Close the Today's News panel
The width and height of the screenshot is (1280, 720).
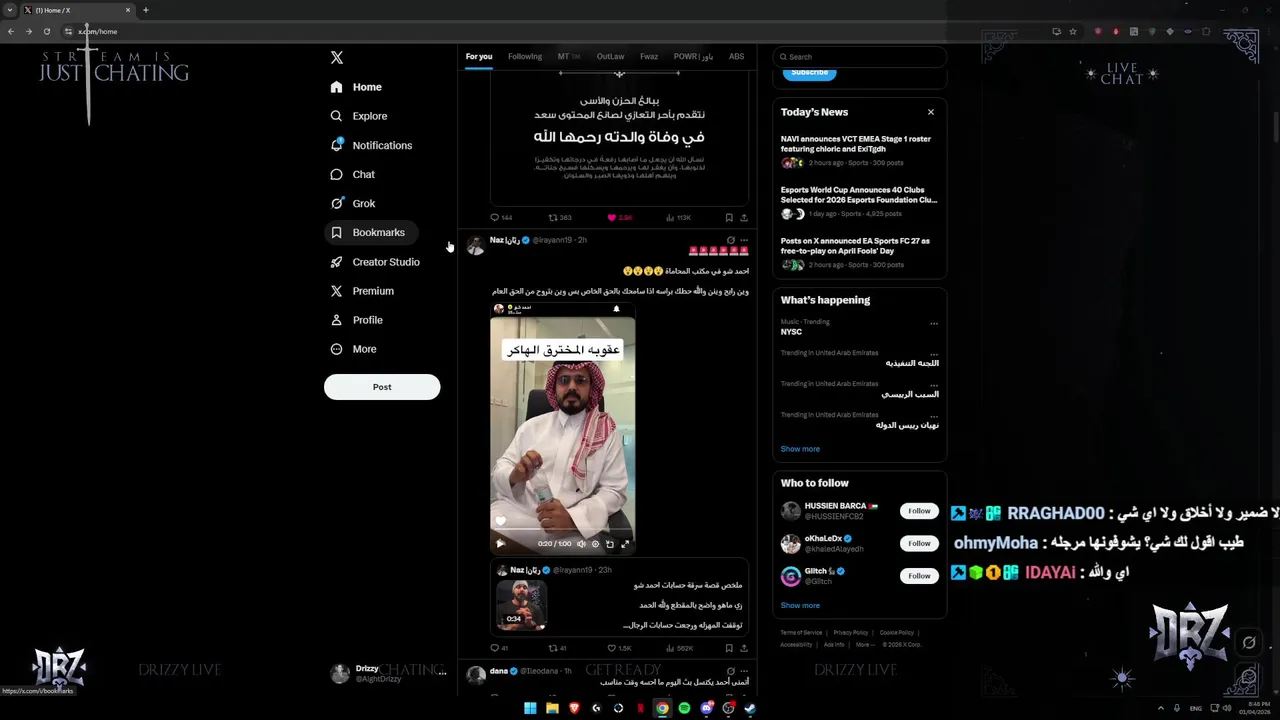click(x=931, y=112)
